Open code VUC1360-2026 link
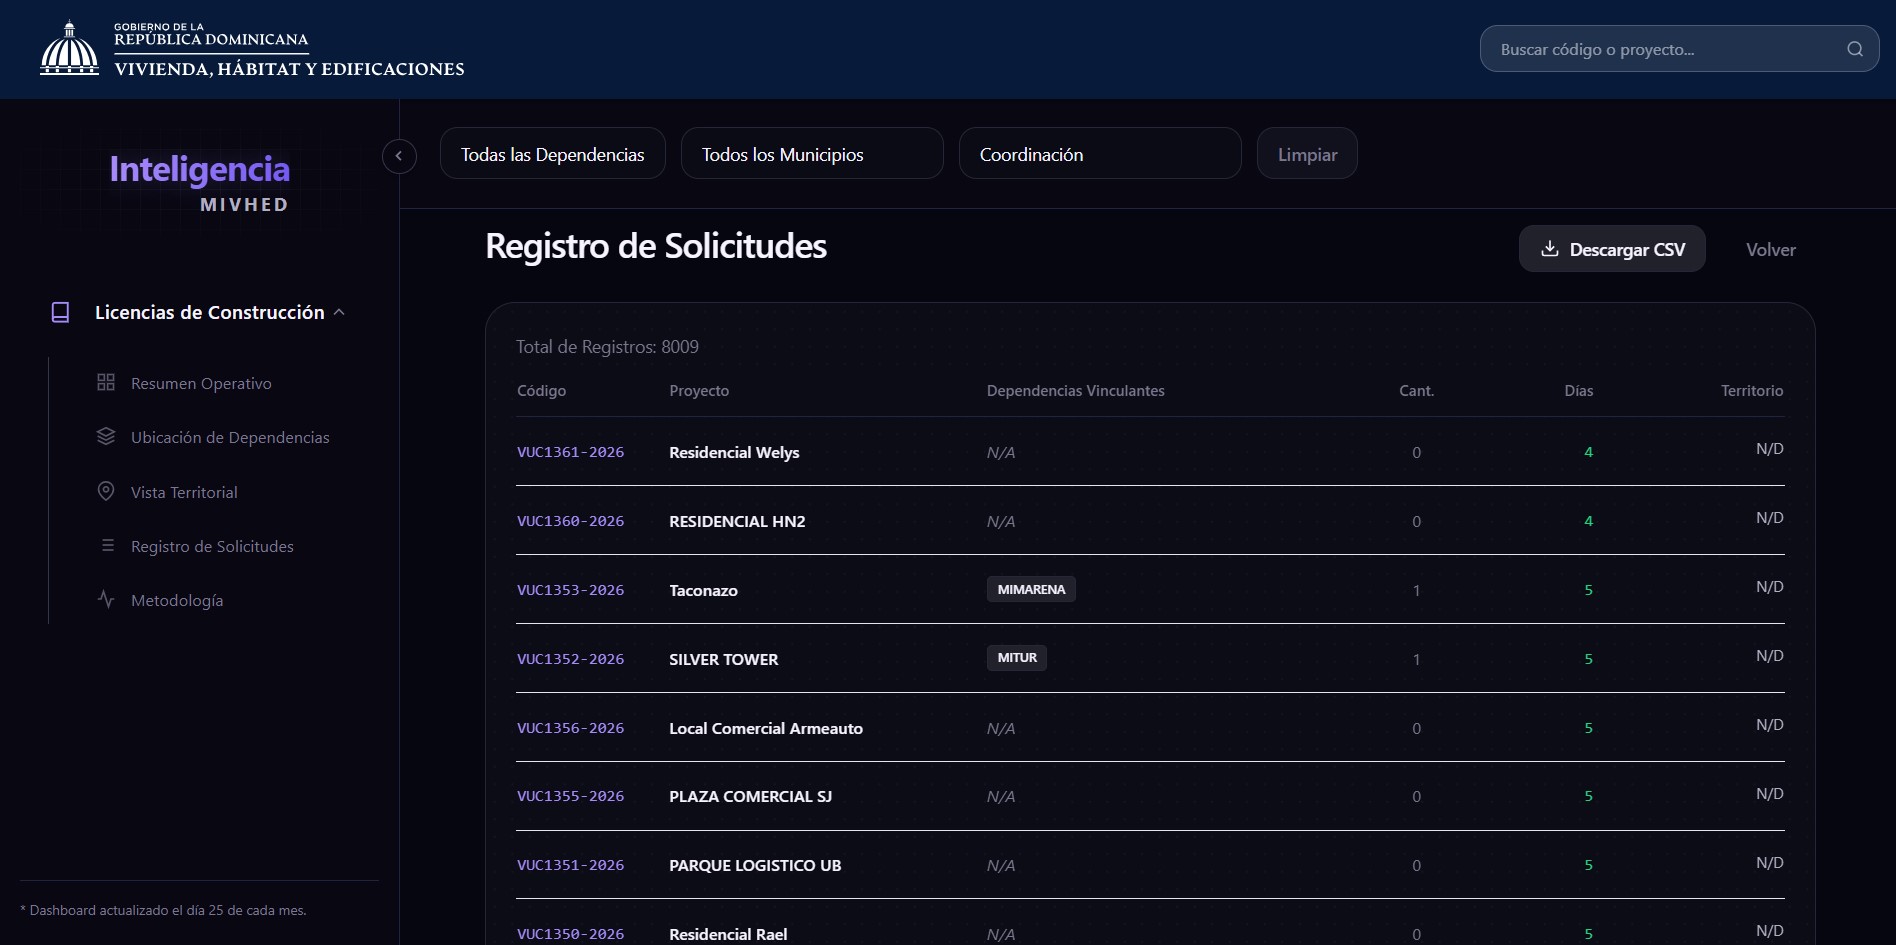 coord(570,521)
